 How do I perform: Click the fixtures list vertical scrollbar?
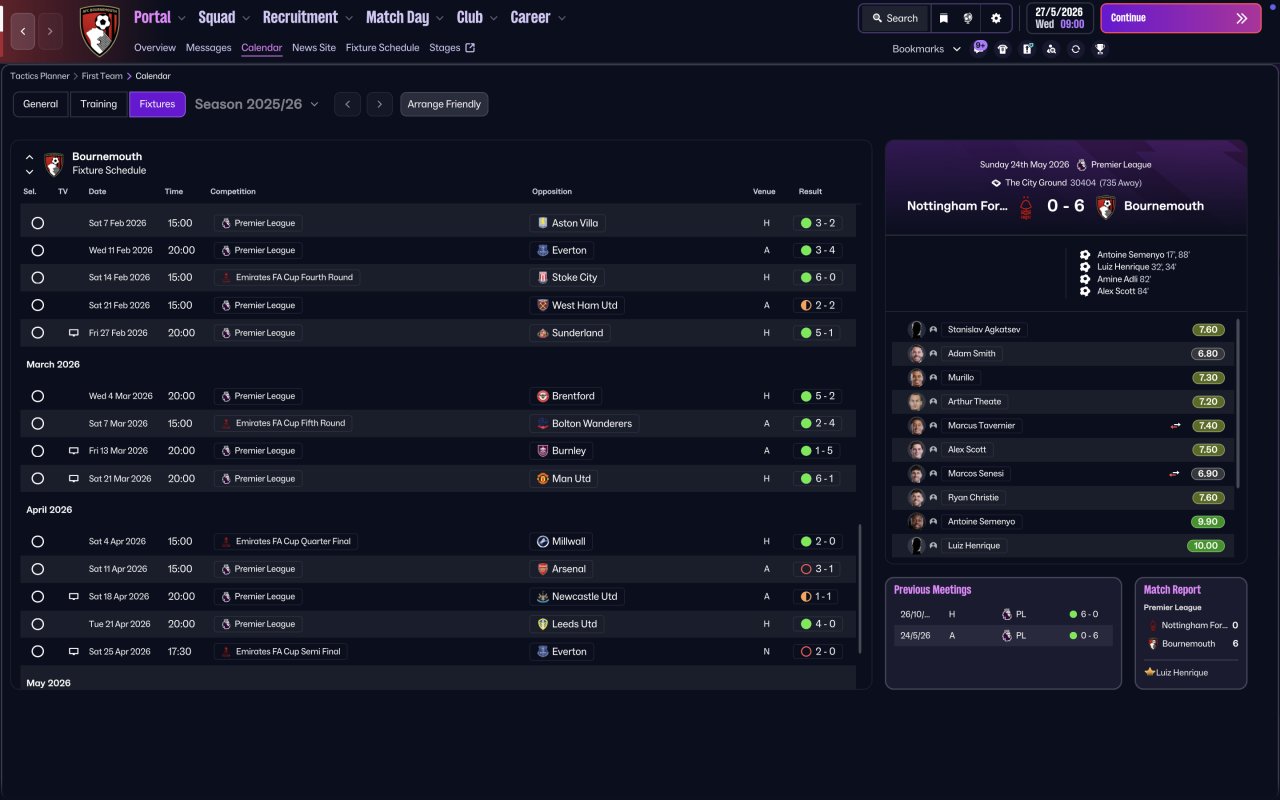(x=860, y=589)
